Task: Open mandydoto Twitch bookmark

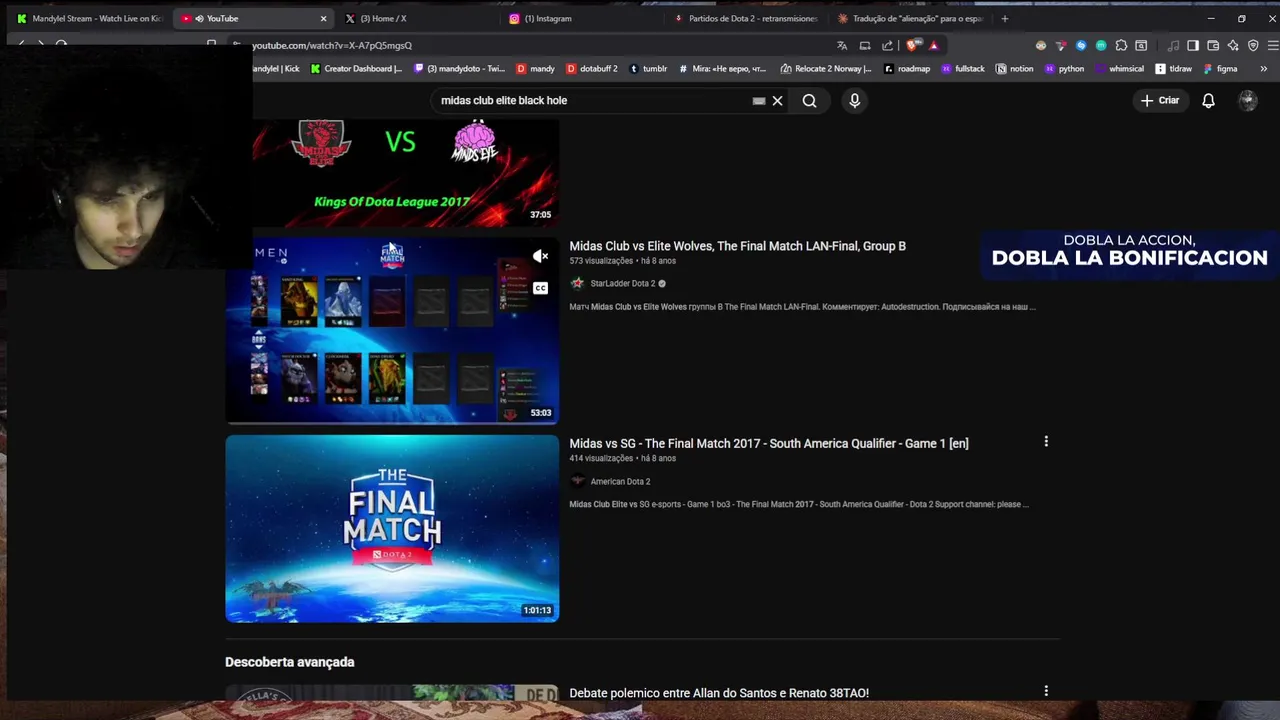Action: point(459,69)
